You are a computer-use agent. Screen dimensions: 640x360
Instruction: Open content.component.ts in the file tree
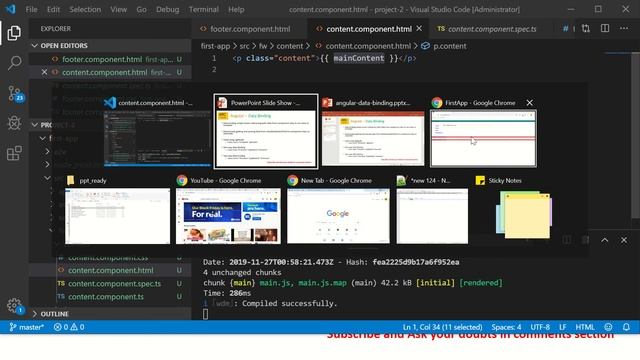coord(110,297)
